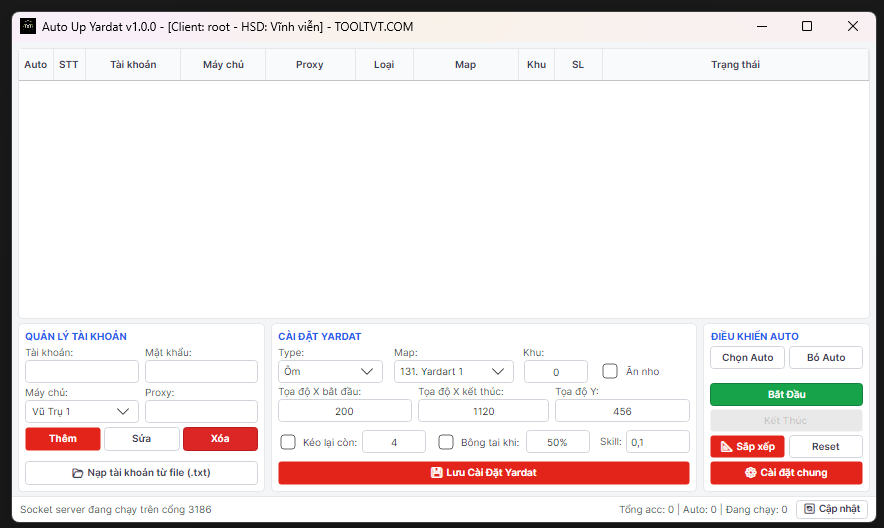The height and width of the screenshot is (528, 884).
Task: Enable the Ẩn nhỏ checkbox
Action: [x=610, y=371]
